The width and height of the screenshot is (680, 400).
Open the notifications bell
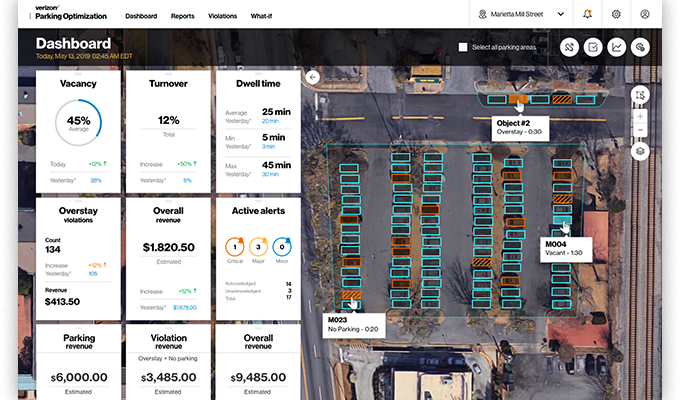[x=587, y=14]
